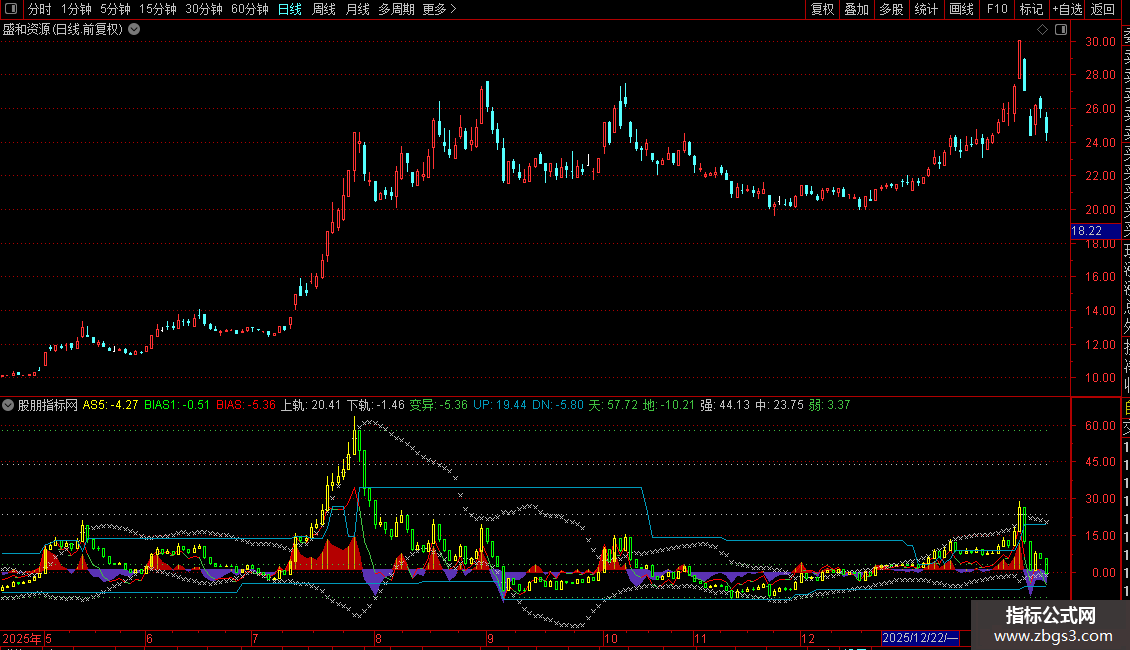Click the BIAS1: -0.51 value
The width and height of the screenshot is (1130, 650).
177,405
